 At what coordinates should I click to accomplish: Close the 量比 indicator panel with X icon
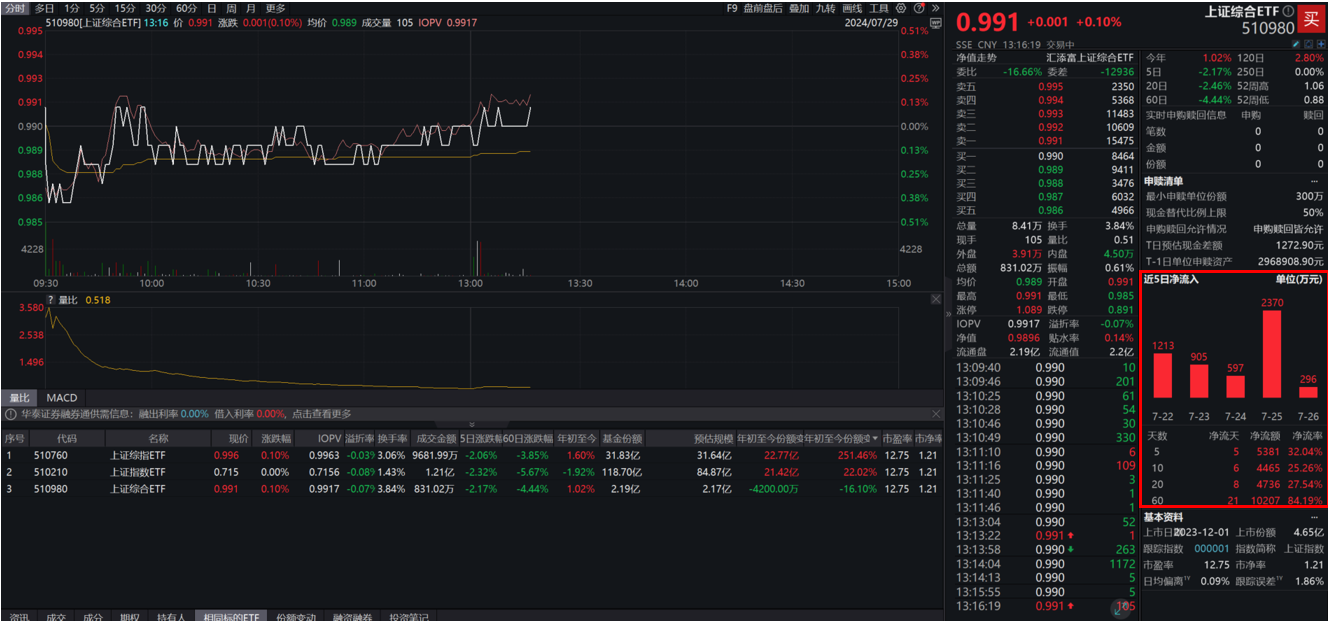point(935,299)
